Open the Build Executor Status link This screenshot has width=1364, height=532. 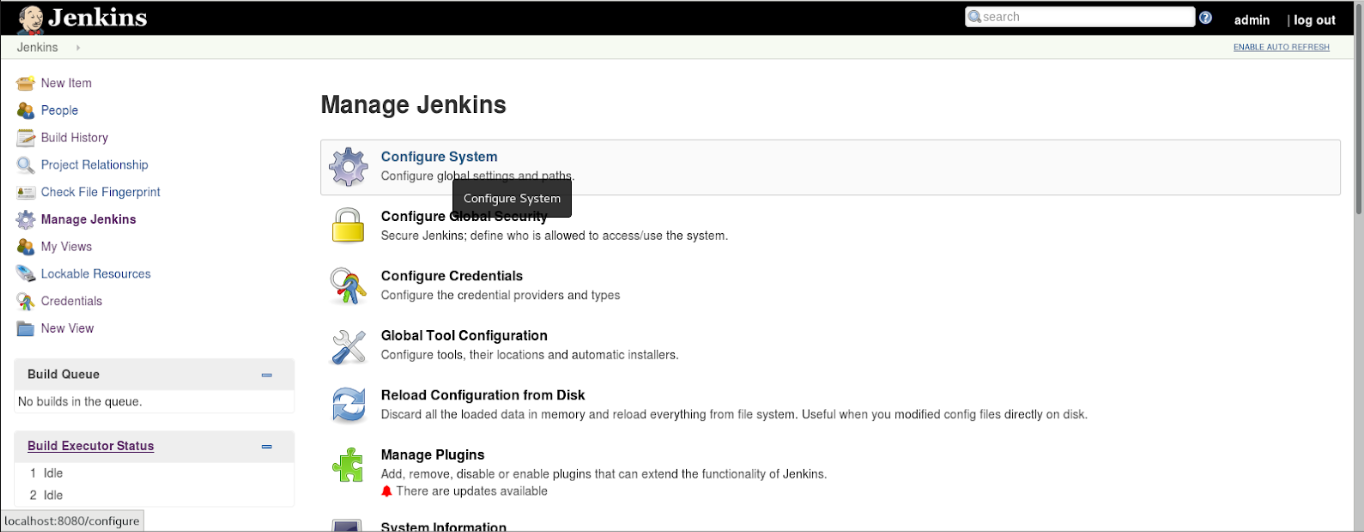tap(91, 446)
